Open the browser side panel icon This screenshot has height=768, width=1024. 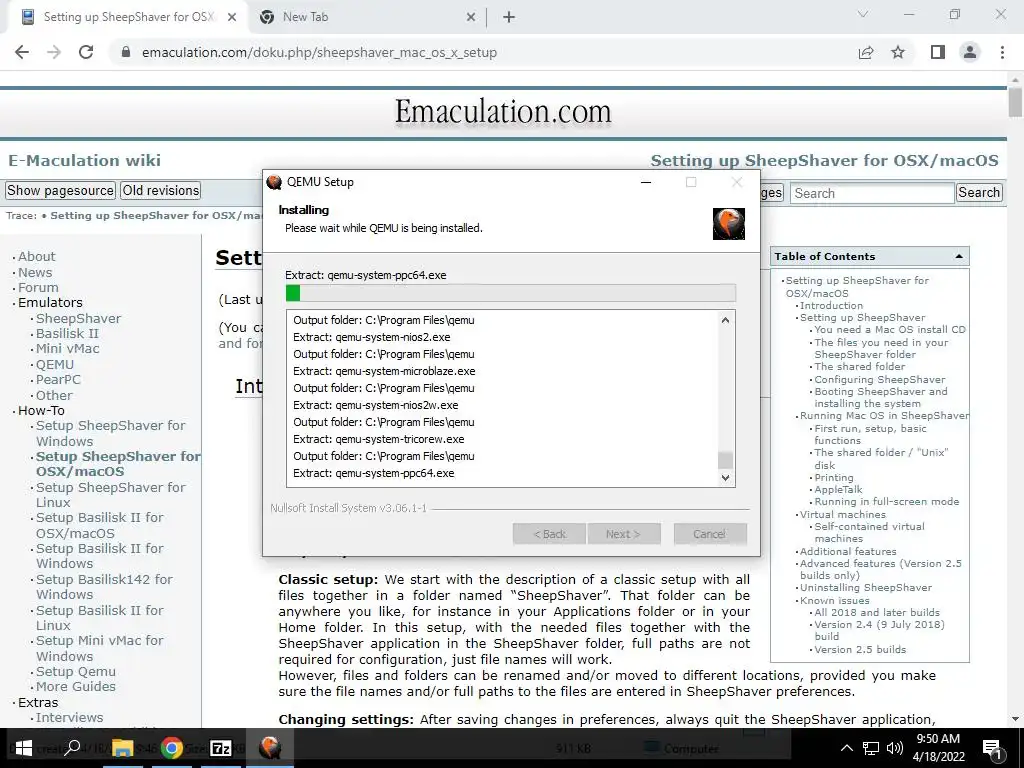(x=938, y=52)
